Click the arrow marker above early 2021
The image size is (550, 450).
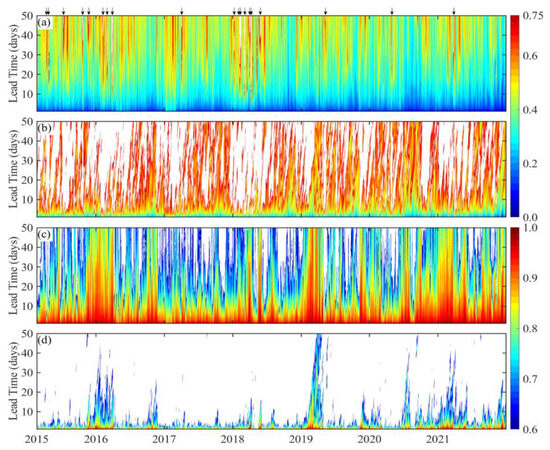coord(454,11)
